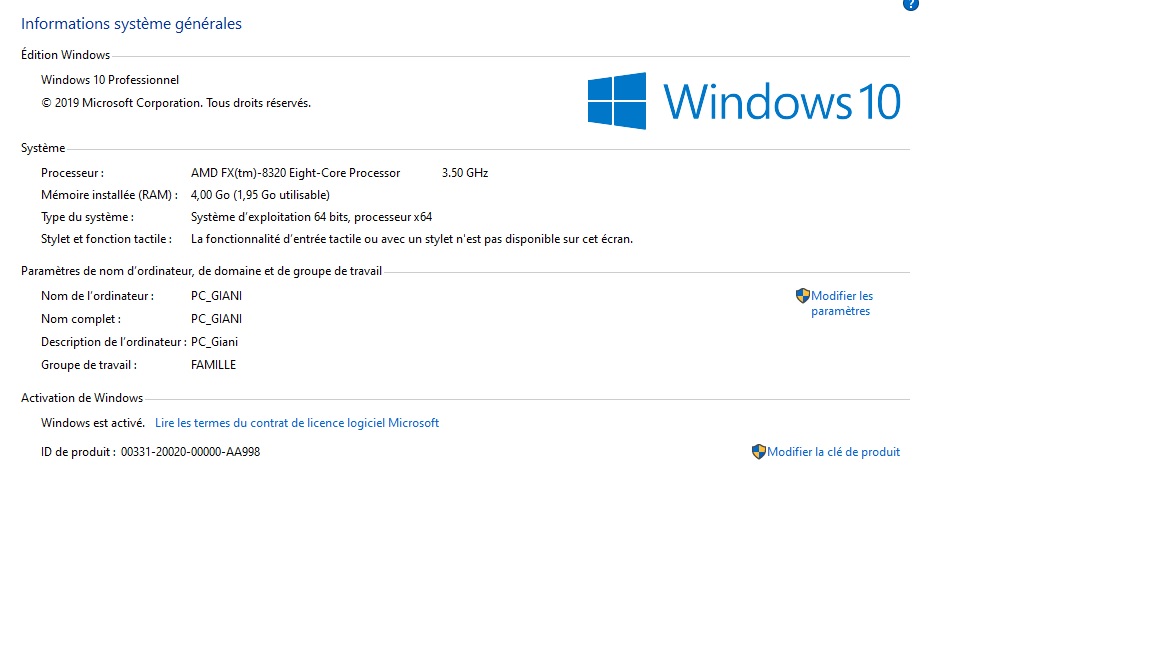Click the computer name, domain and workgroup heading
The height and width of the screenshot is (648, 1152).
pos(201,271)
